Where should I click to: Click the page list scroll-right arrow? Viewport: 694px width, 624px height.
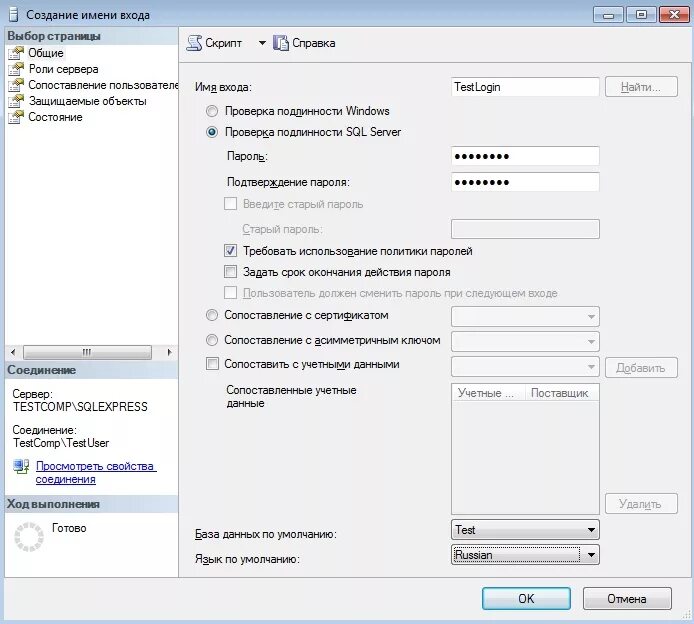click(169, 352)
